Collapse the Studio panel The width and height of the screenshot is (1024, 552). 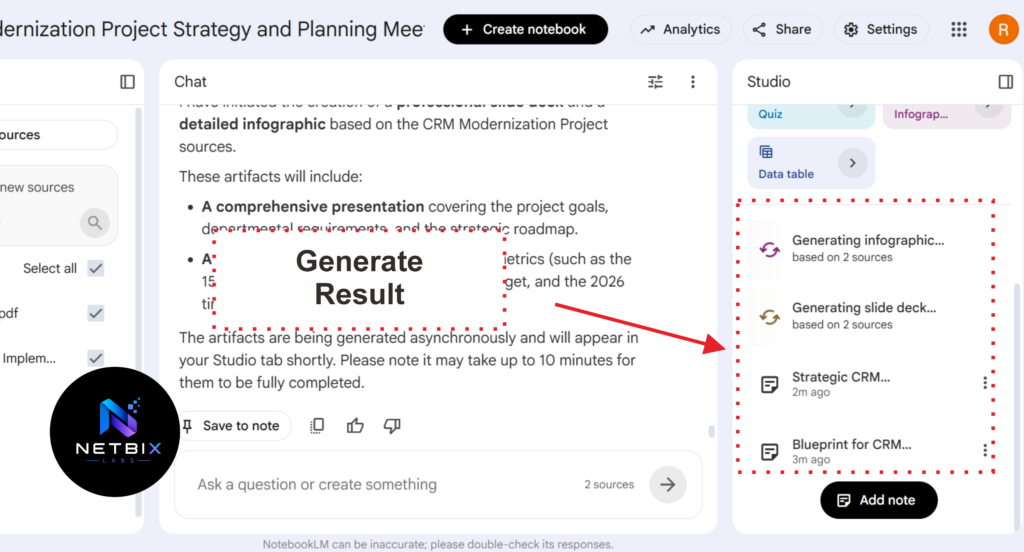(1006, 82)
